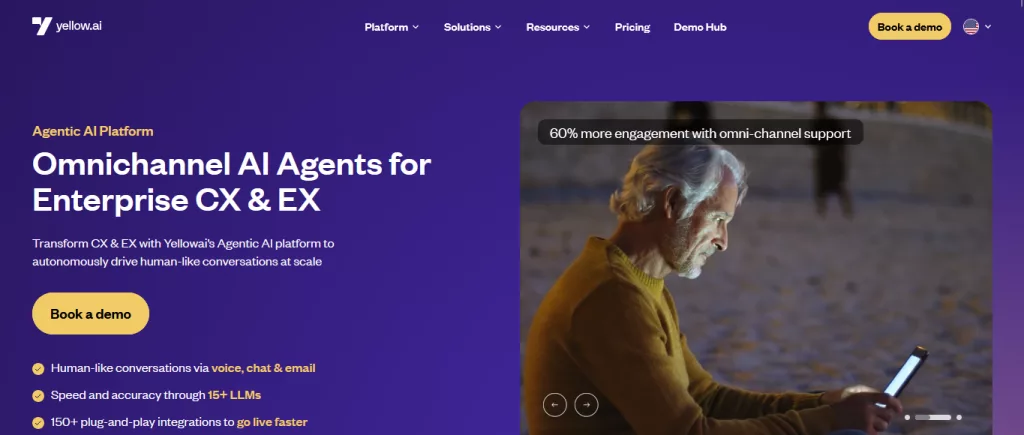Select the last carousel dot indicator
Image resolution: width=1024 pixels, height=435 pixels.
[x=959, y=417]
